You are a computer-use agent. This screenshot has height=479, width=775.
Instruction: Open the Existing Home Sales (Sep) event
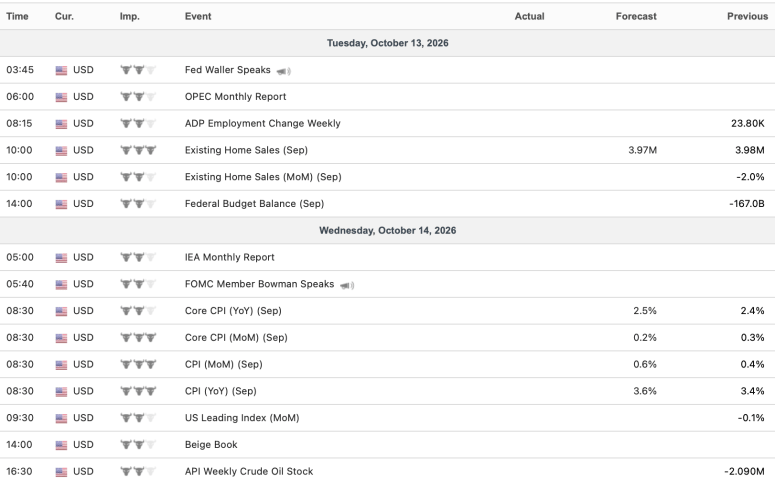tap(246, 150)
